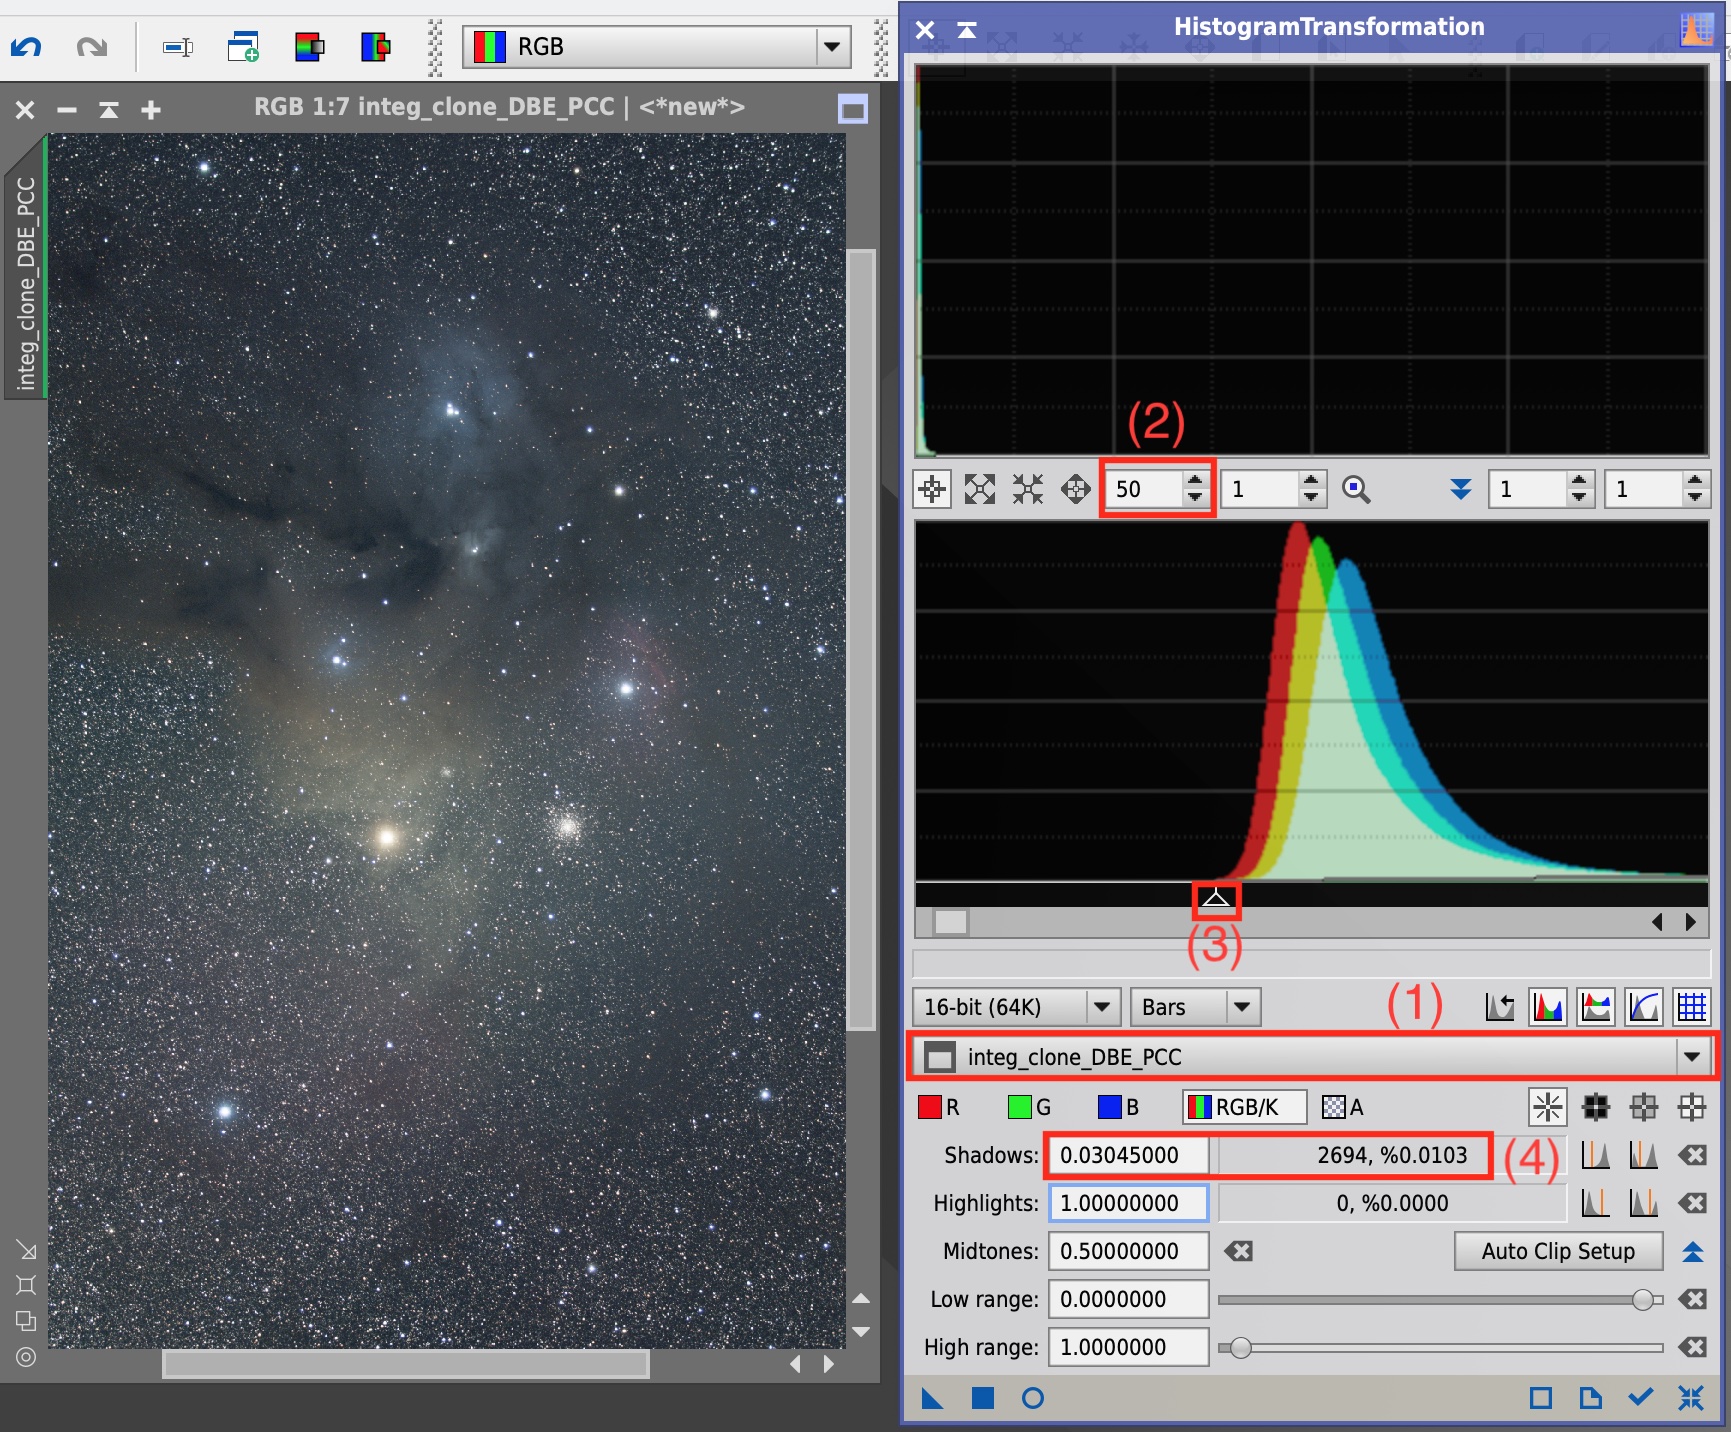Open the 16-bit (64K) resolution dropdown
This screenshot has width=1731, height=1432.
click(x=1101, y=1007)
